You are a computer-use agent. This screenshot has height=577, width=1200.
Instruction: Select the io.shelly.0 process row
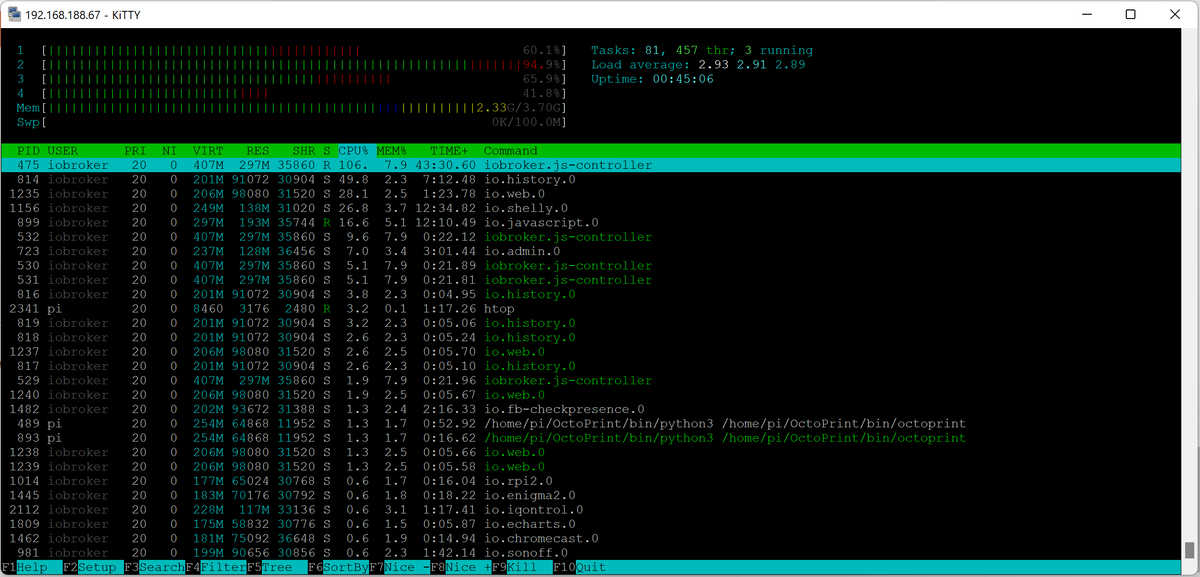click(x=591, y=208)
